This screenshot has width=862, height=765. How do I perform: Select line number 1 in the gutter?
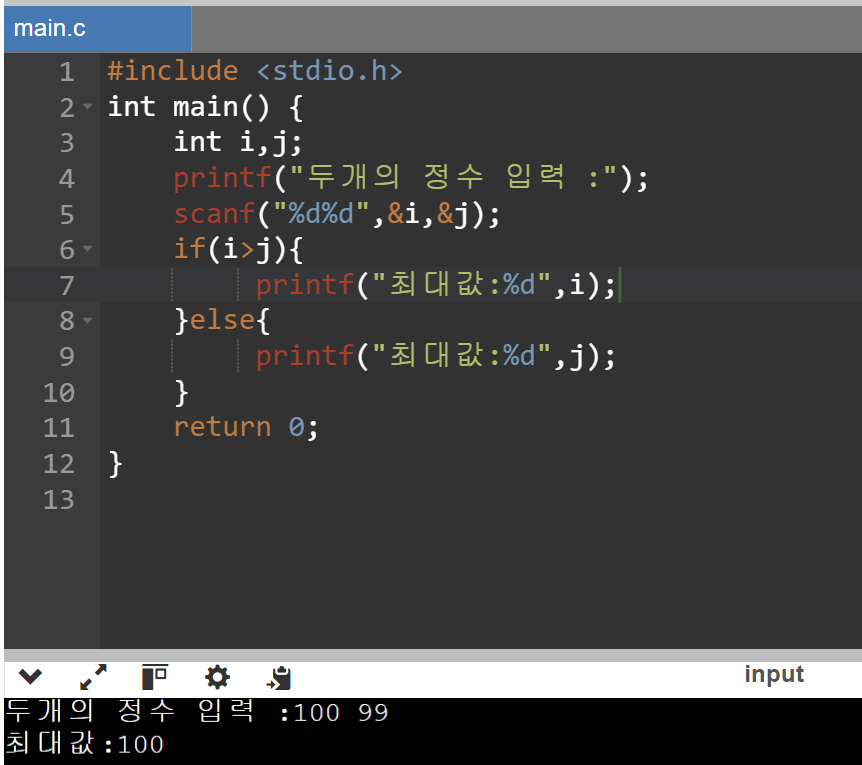pyautogui.click(x=67, y=72)
